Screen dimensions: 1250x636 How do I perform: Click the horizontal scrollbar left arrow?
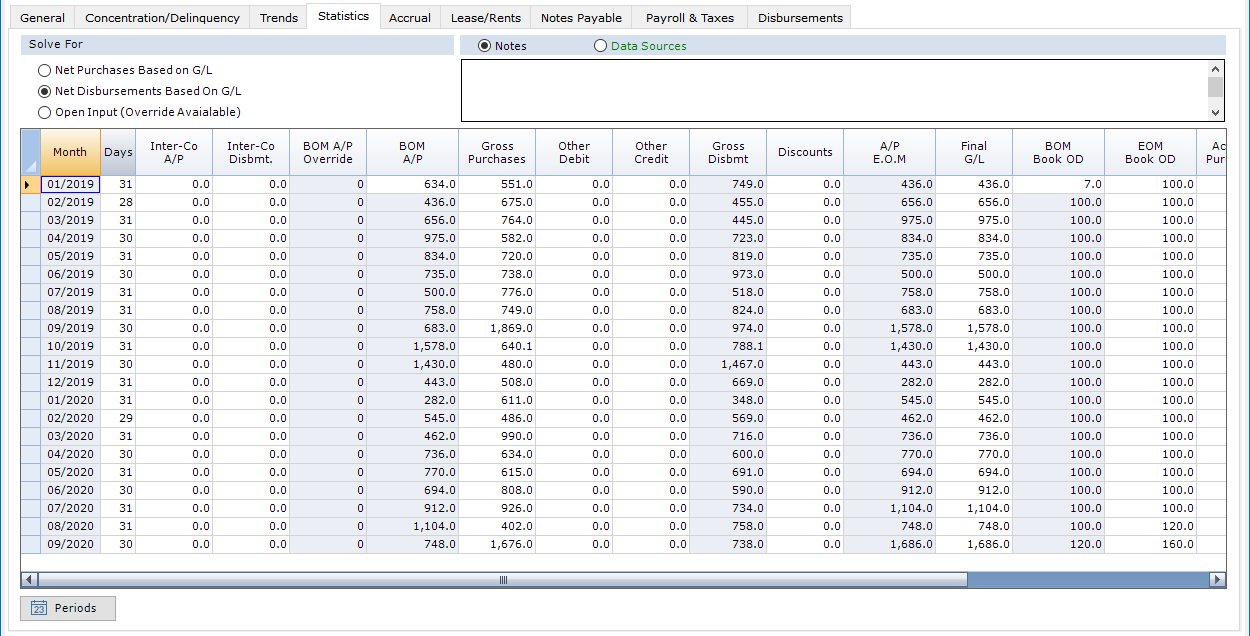click(30, 579)
